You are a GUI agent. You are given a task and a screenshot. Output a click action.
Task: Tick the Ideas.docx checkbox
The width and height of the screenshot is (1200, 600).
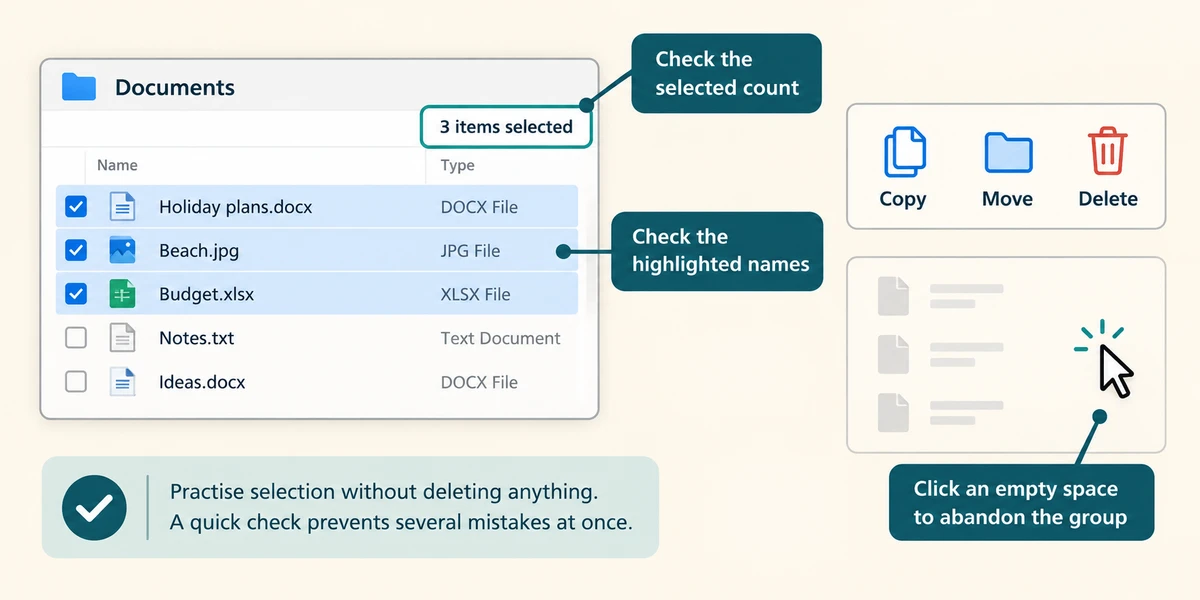(x=76, y=382)
